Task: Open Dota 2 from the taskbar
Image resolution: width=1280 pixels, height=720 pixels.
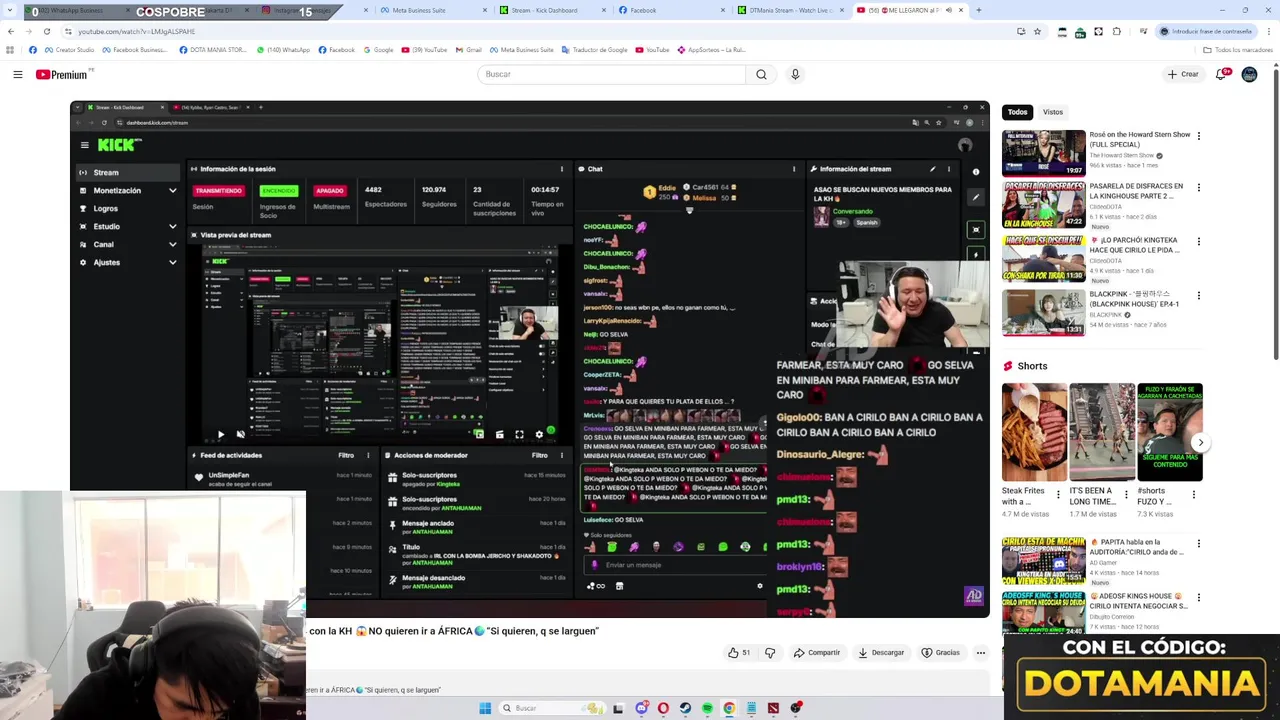Action: pyautogui.click(x=773, y=708)
